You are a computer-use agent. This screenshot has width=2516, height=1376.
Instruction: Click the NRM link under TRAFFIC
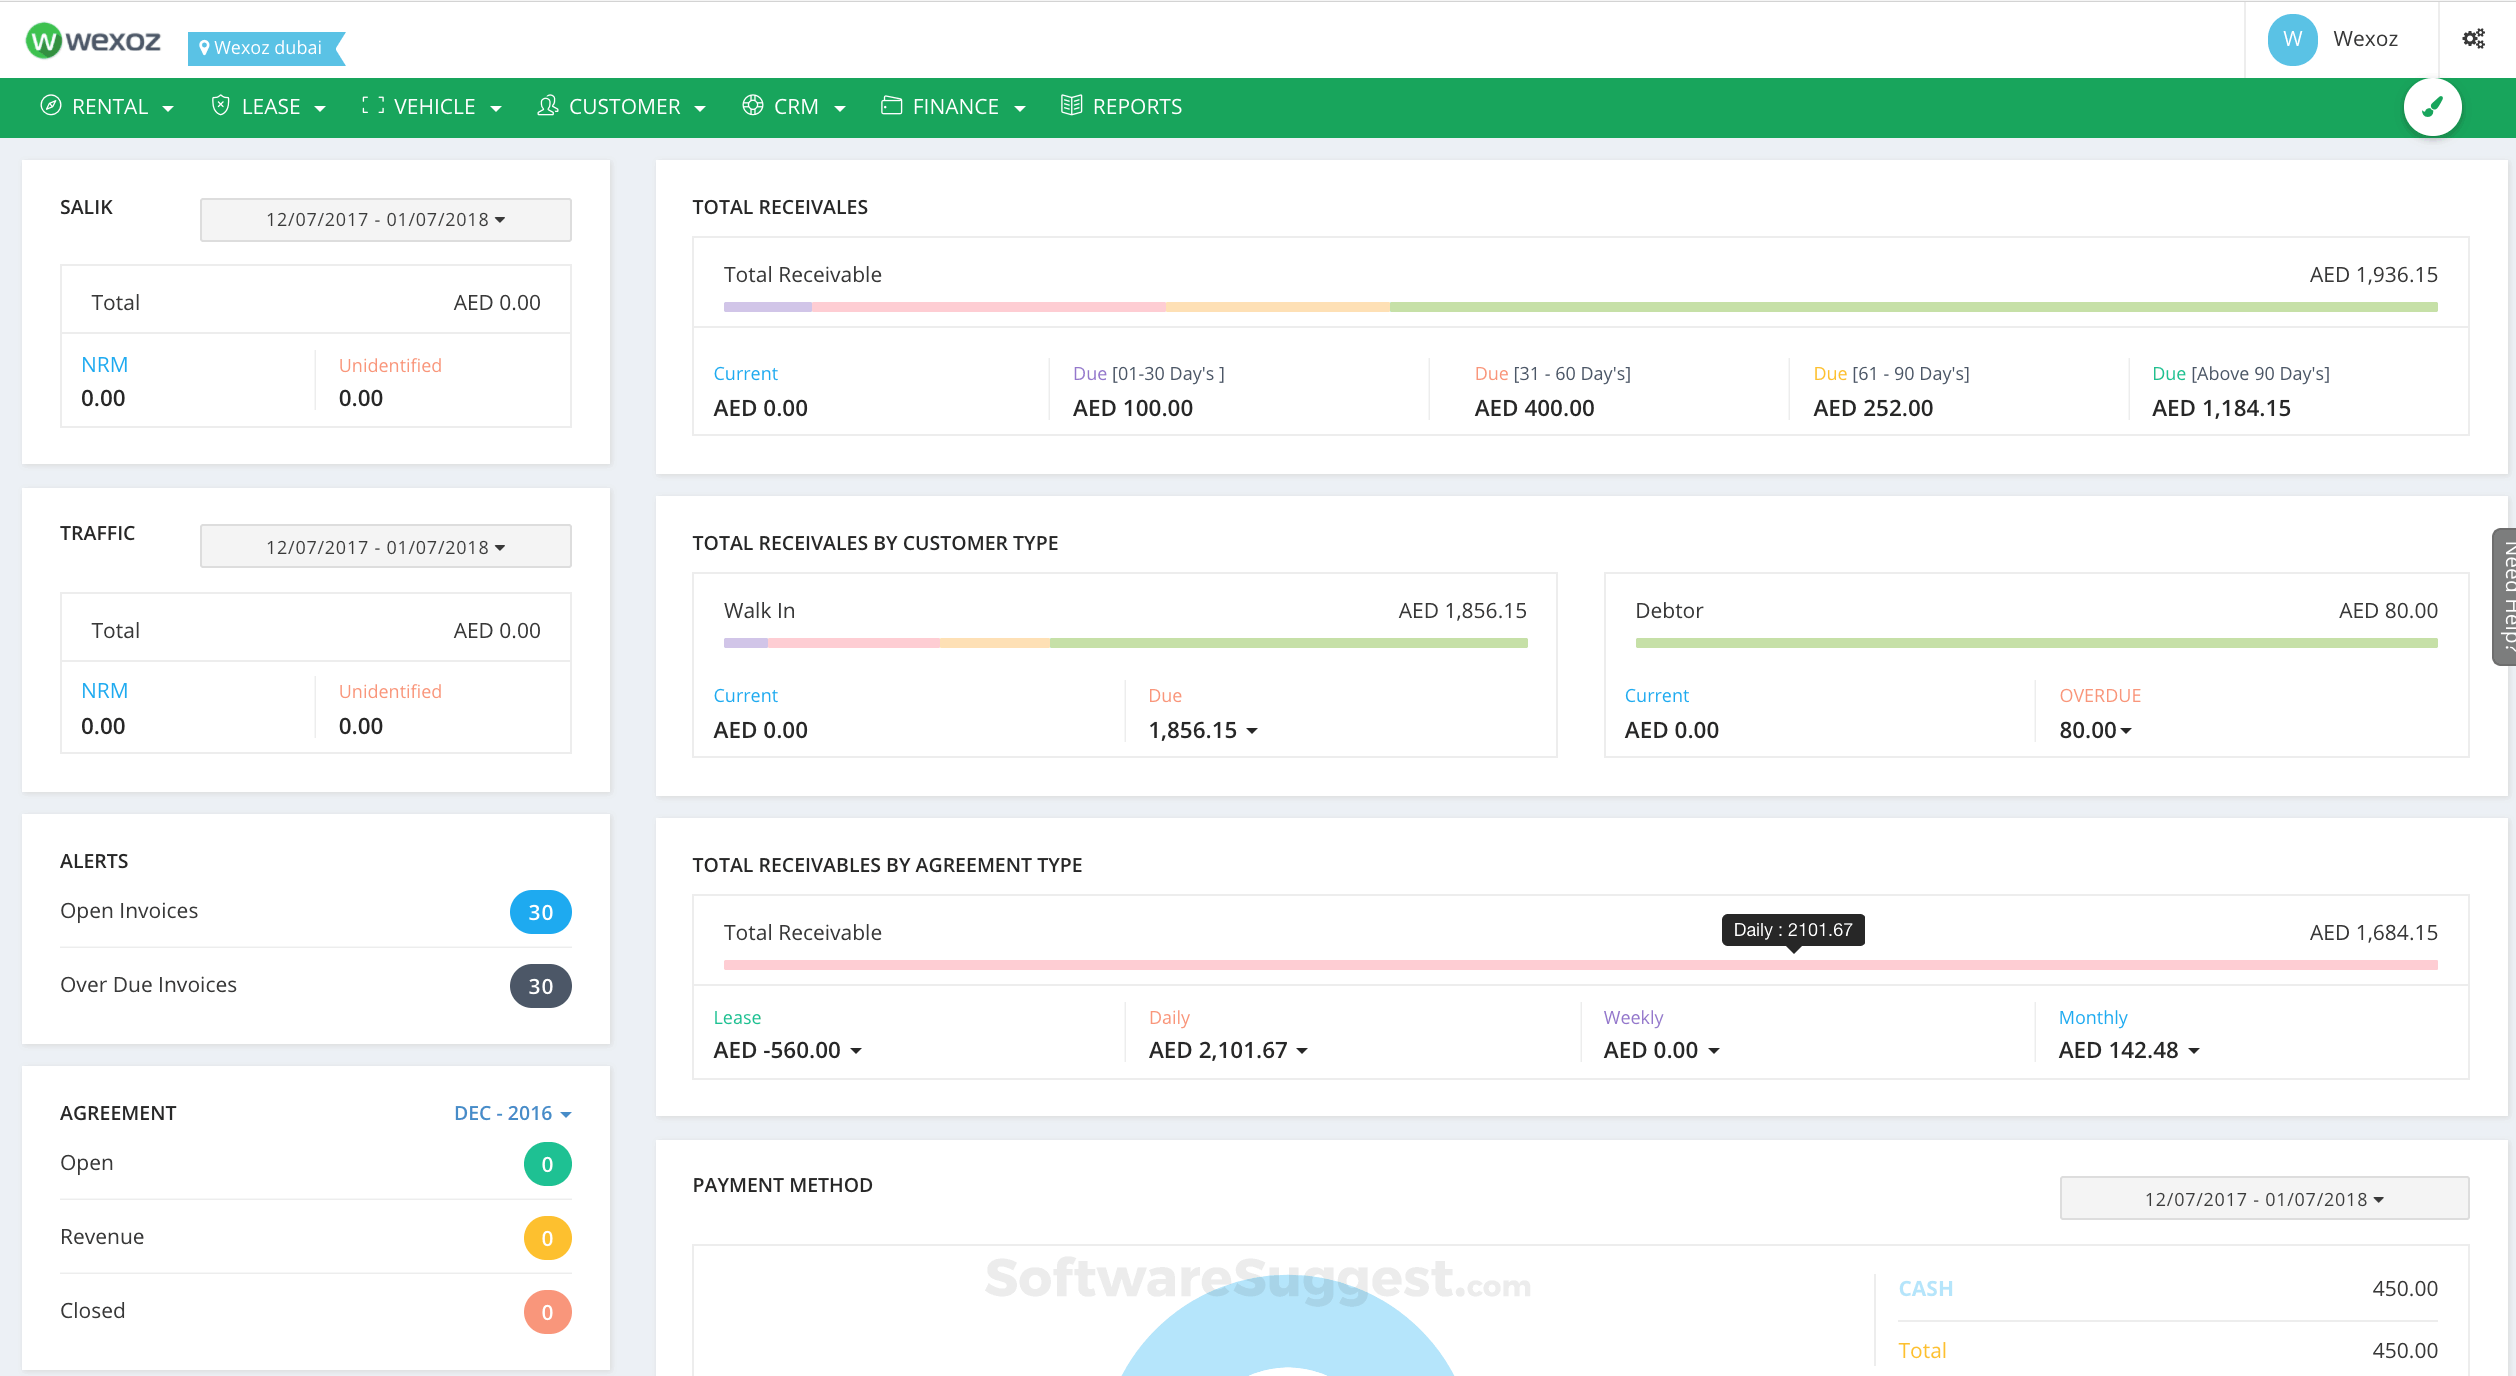click(104, 690)
